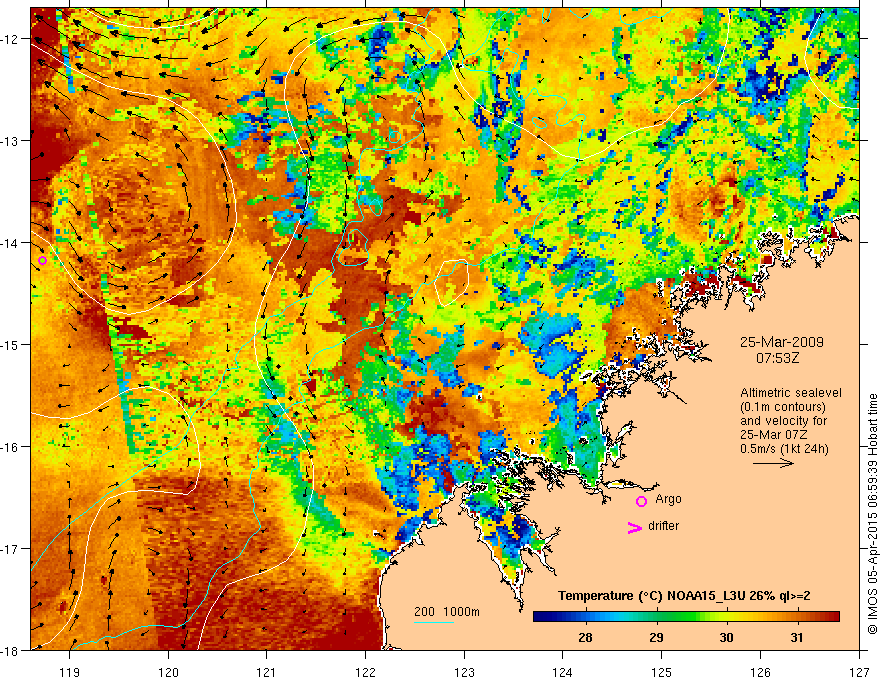
Task: Click the longitude axis label 126
Action: point(760,672)
